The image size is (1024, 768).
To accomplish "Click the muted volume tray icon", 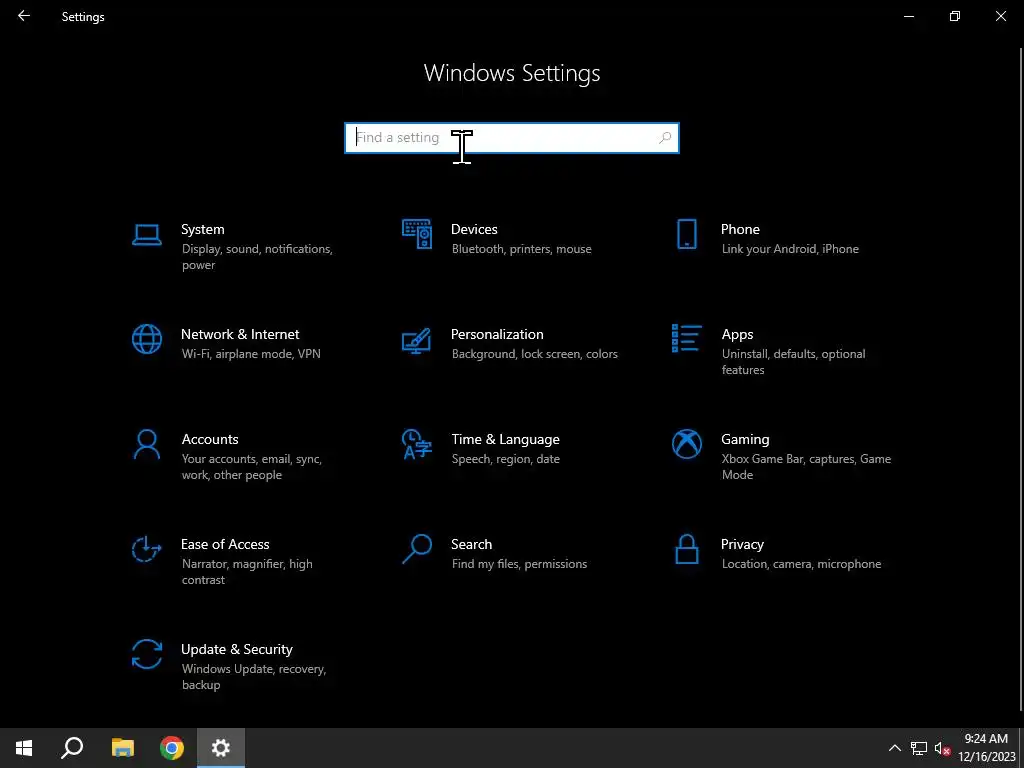I will (x=942, y=748).
